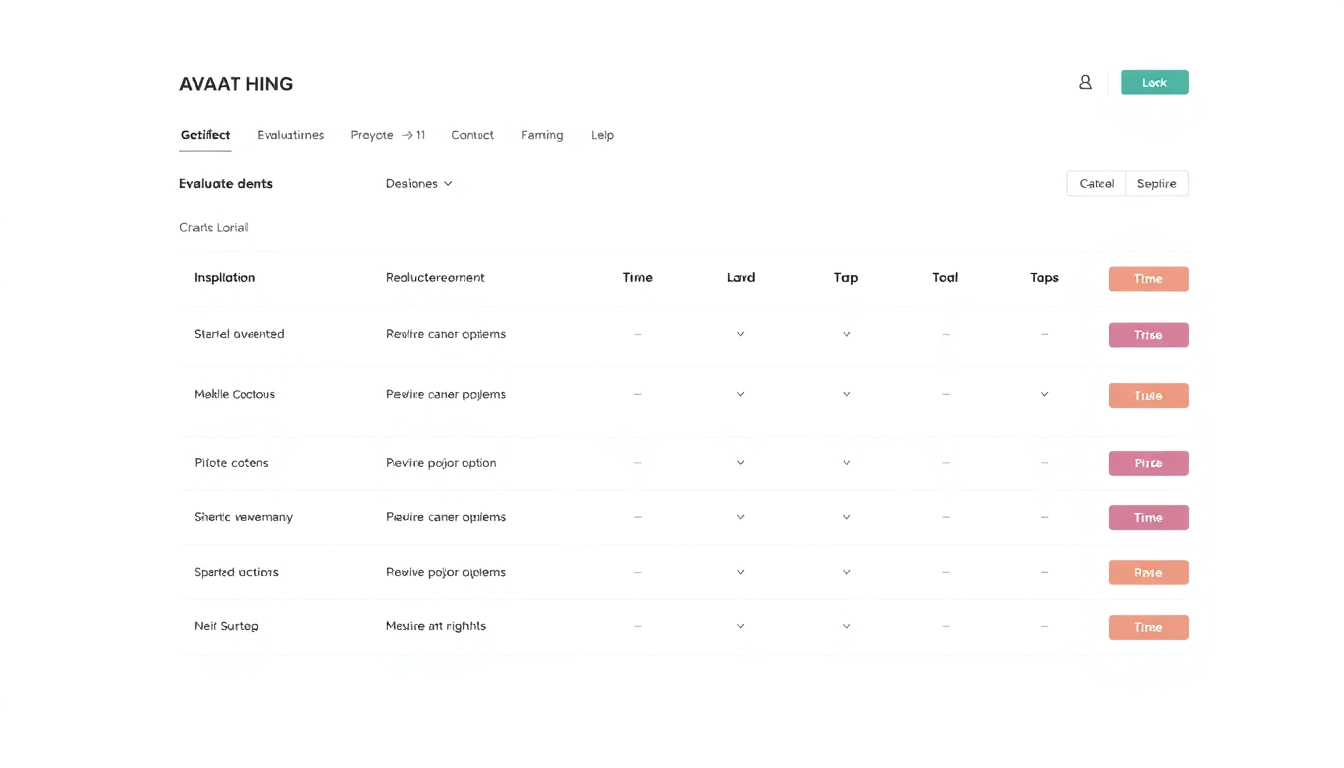Click the Crarte Lorial link
Screen dimensions: 1344x768
pos(213,227)
